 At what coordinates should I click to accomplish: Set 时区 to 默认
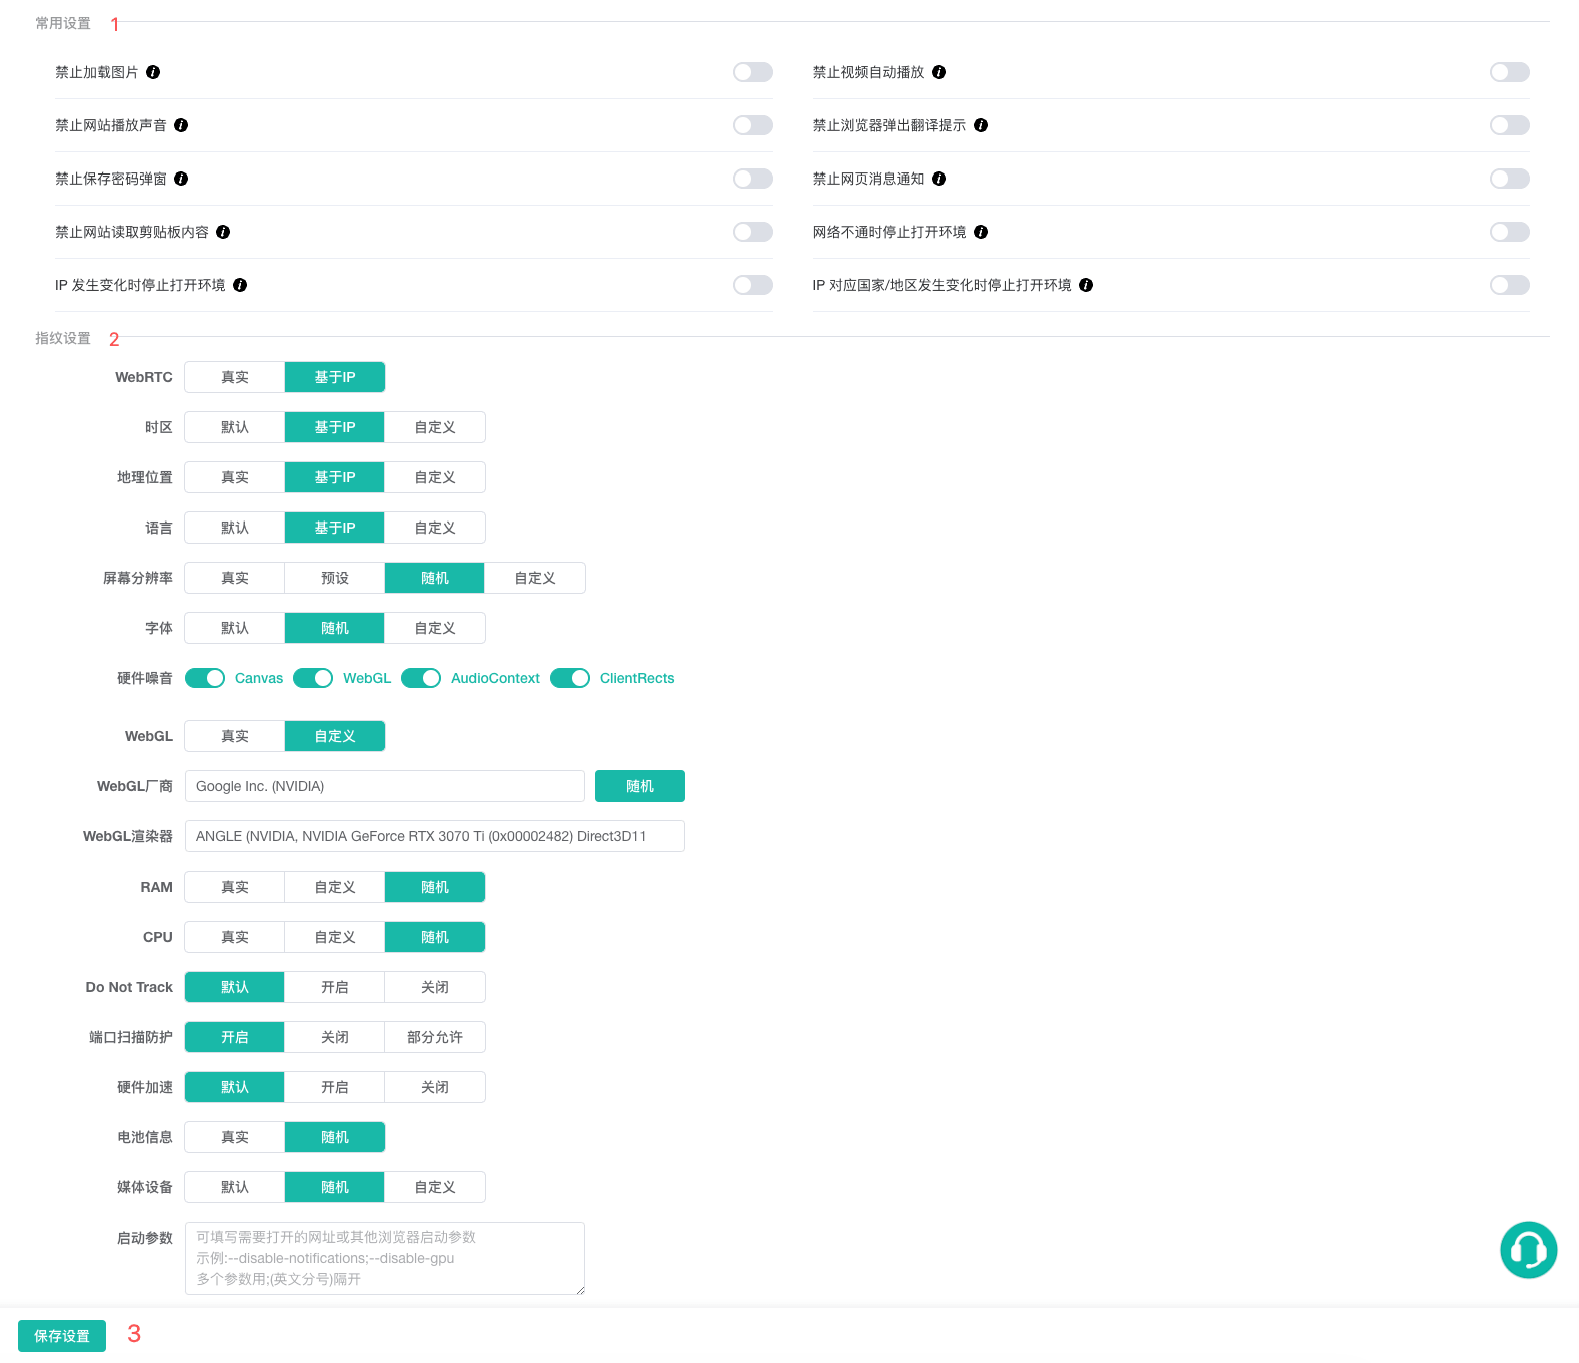coord(235,427)
